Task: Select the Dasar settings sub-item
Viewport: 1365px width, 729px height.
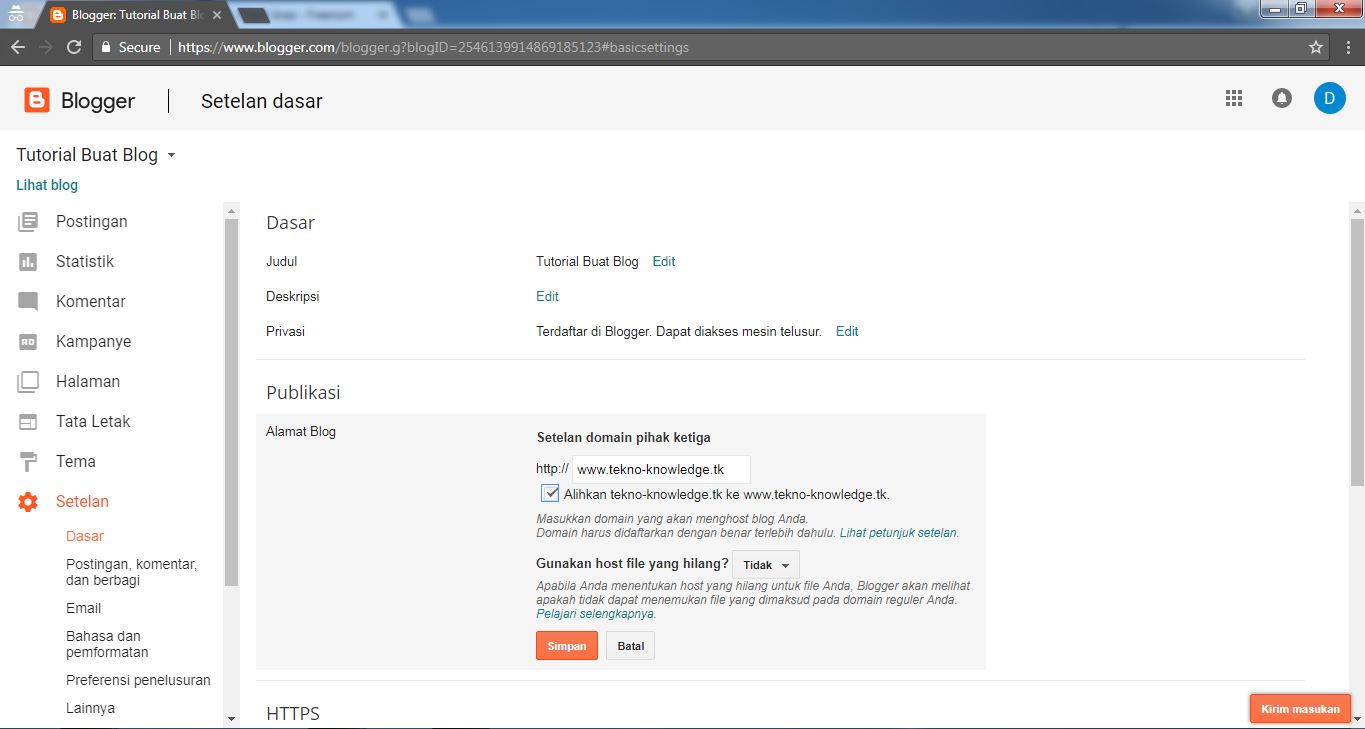Action: click(x=85, y=536)
